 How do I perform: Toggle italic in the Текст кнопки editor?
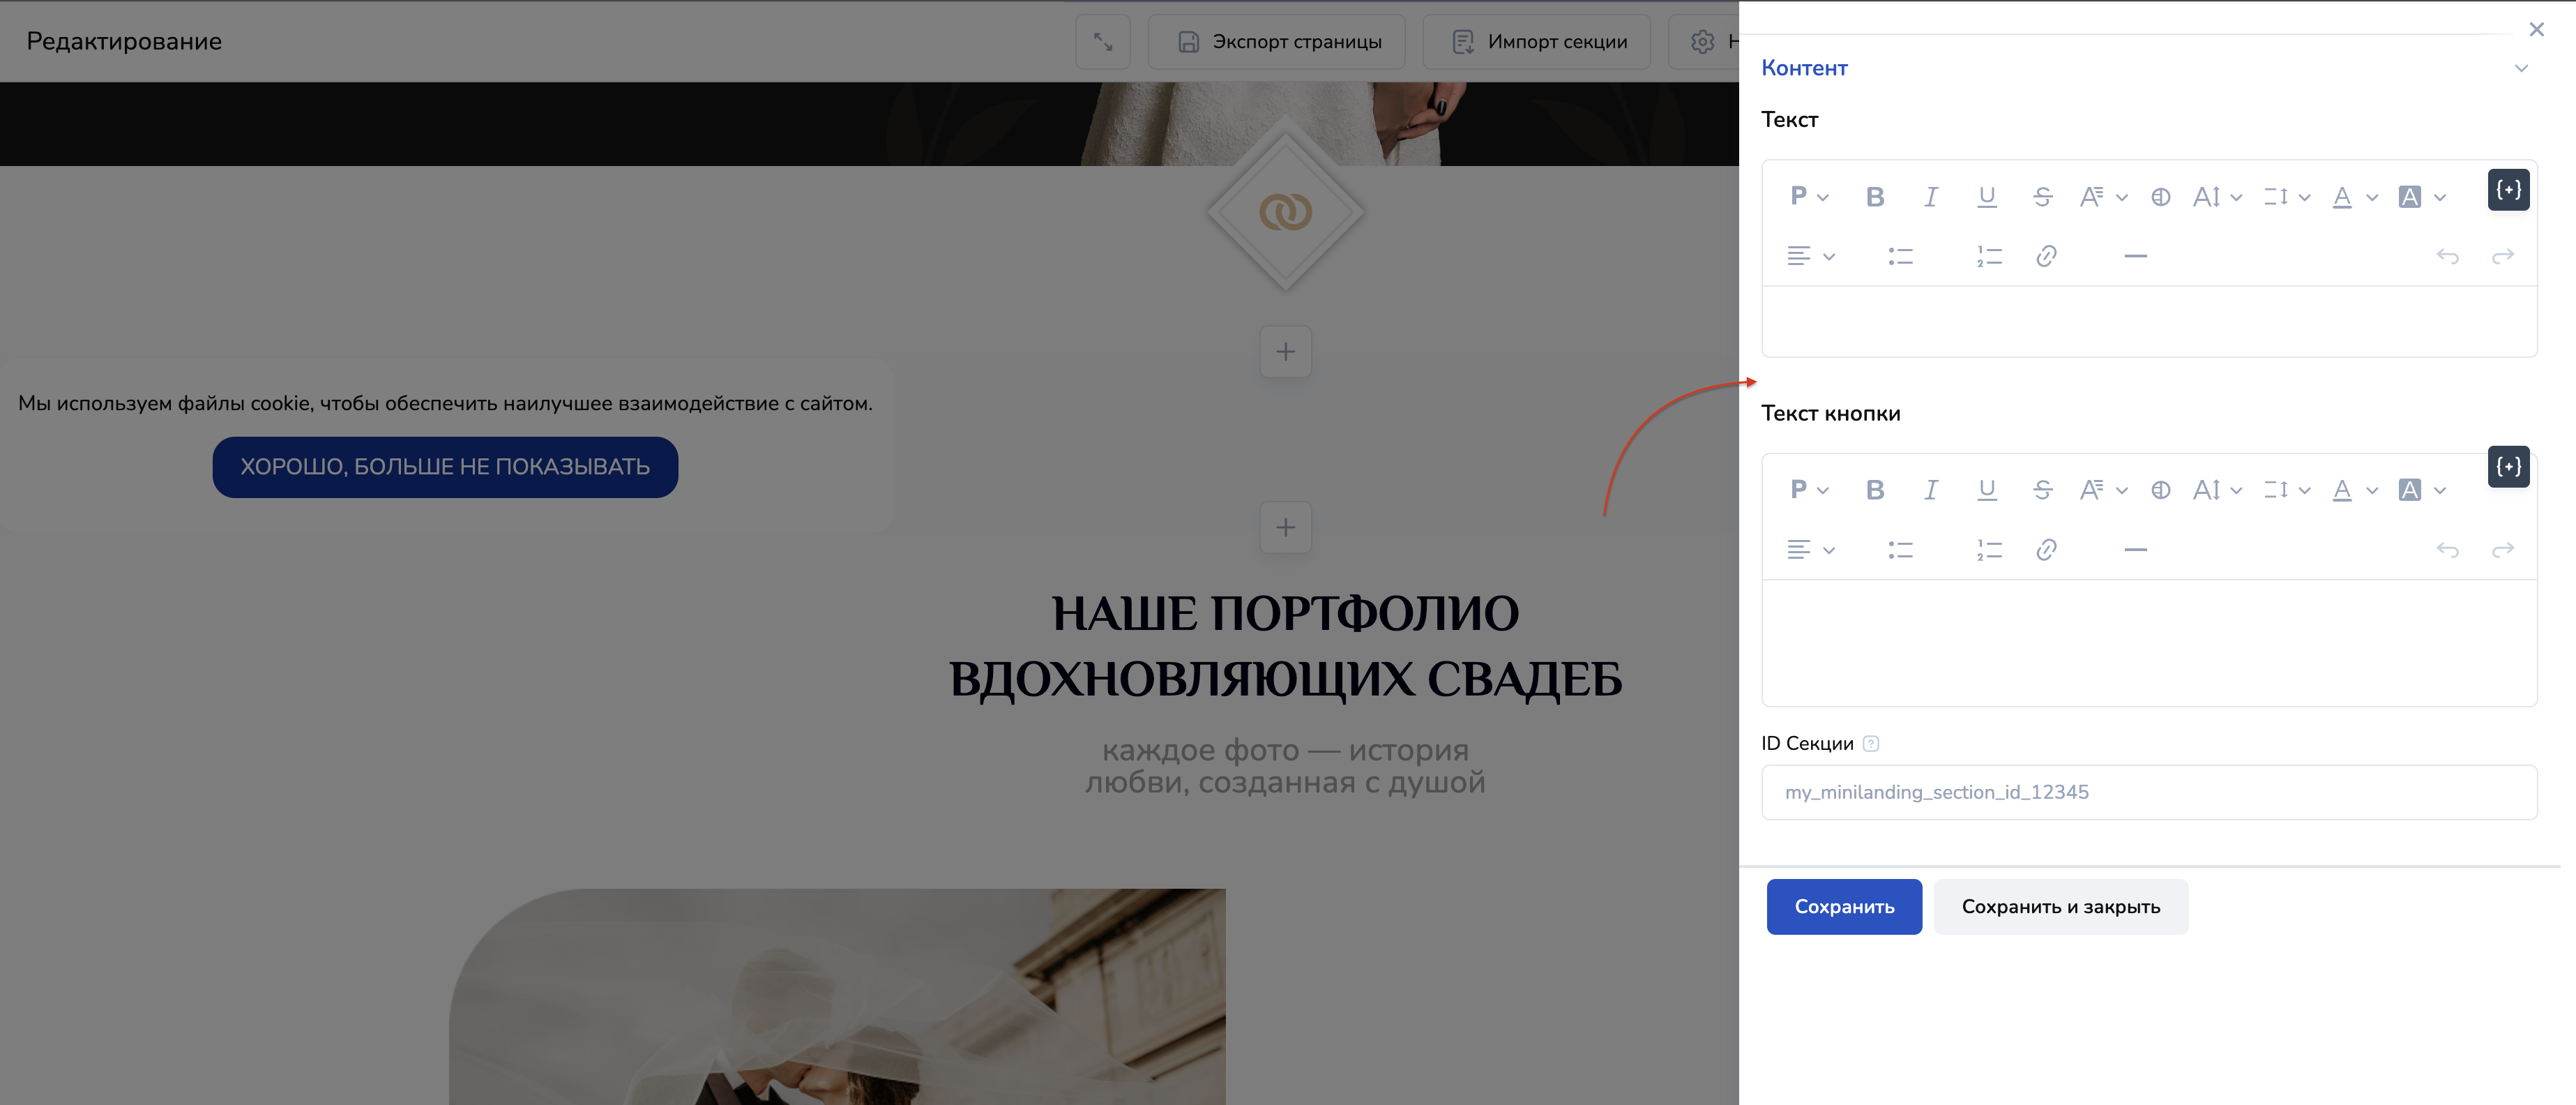[x=1931, y=490]
